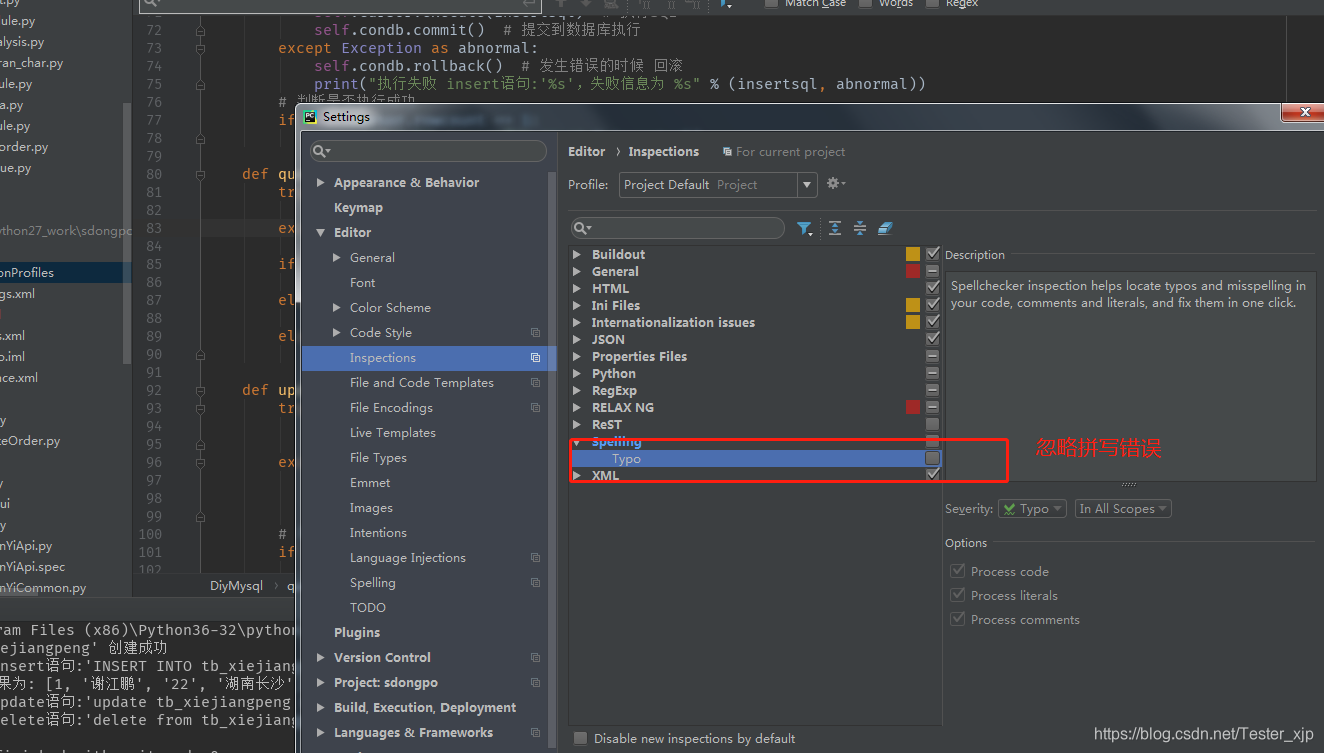The height and width of the screenshot is (753, 1324).
Task: Click the Expand All inspections icon
Action: [835, 229]
